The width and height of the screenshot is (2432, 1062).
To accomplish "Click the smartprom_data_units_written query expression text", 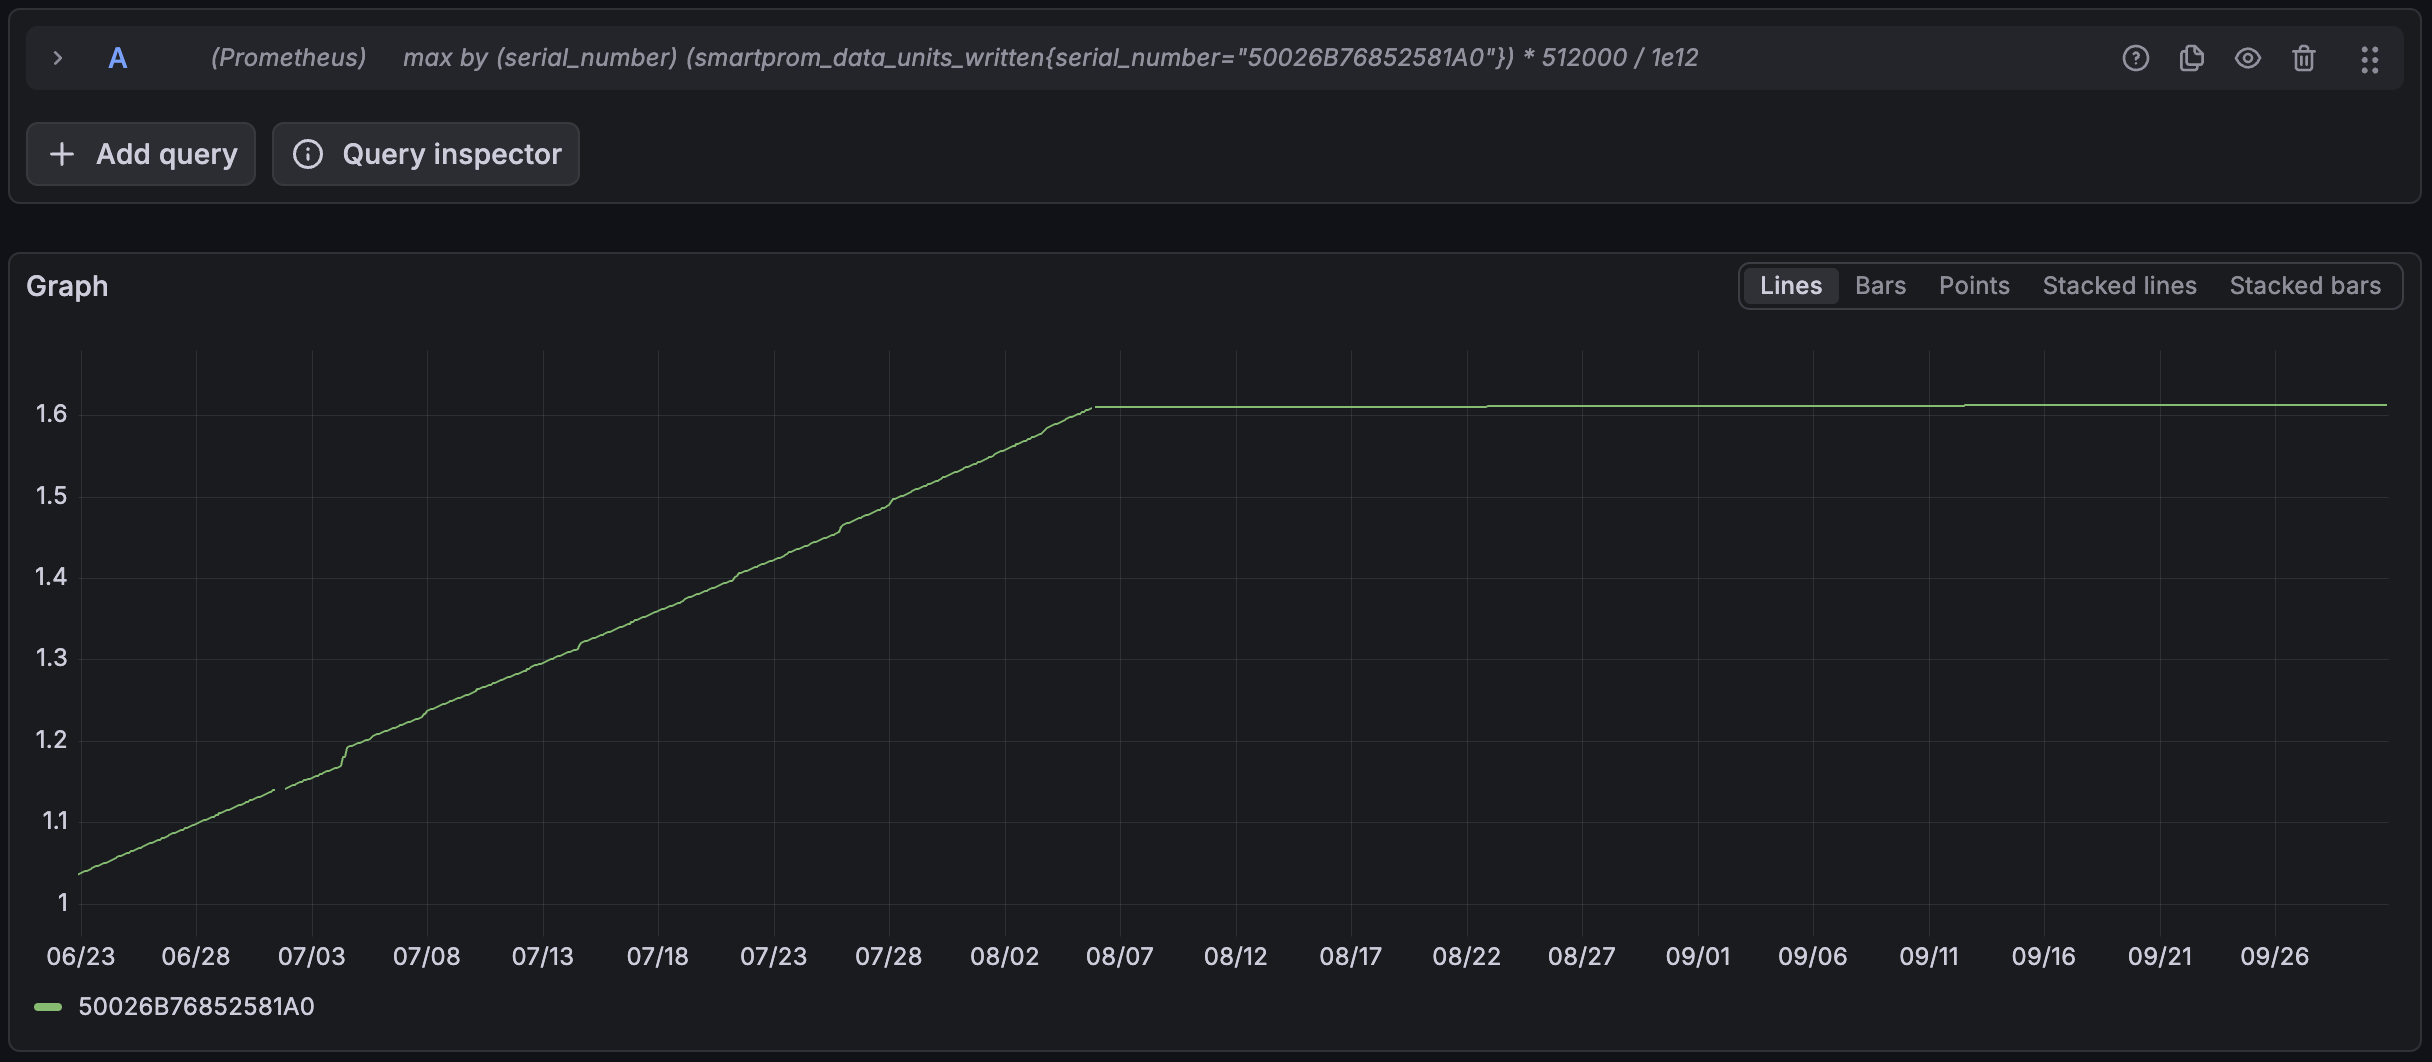I will [1050, 58].
